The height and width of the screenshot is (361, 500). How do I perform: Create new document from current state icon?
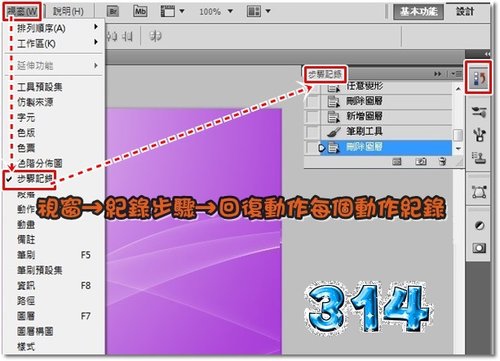point(397,162)
